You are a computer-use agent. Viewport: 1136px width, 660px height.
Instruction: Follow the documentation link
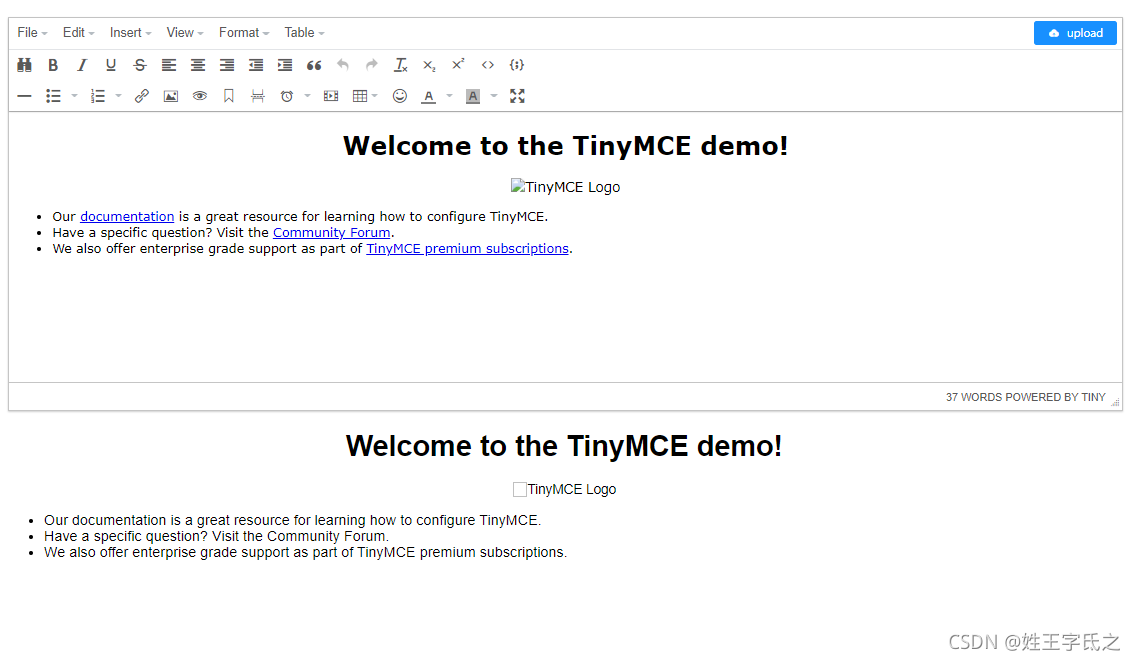point(127,217)
